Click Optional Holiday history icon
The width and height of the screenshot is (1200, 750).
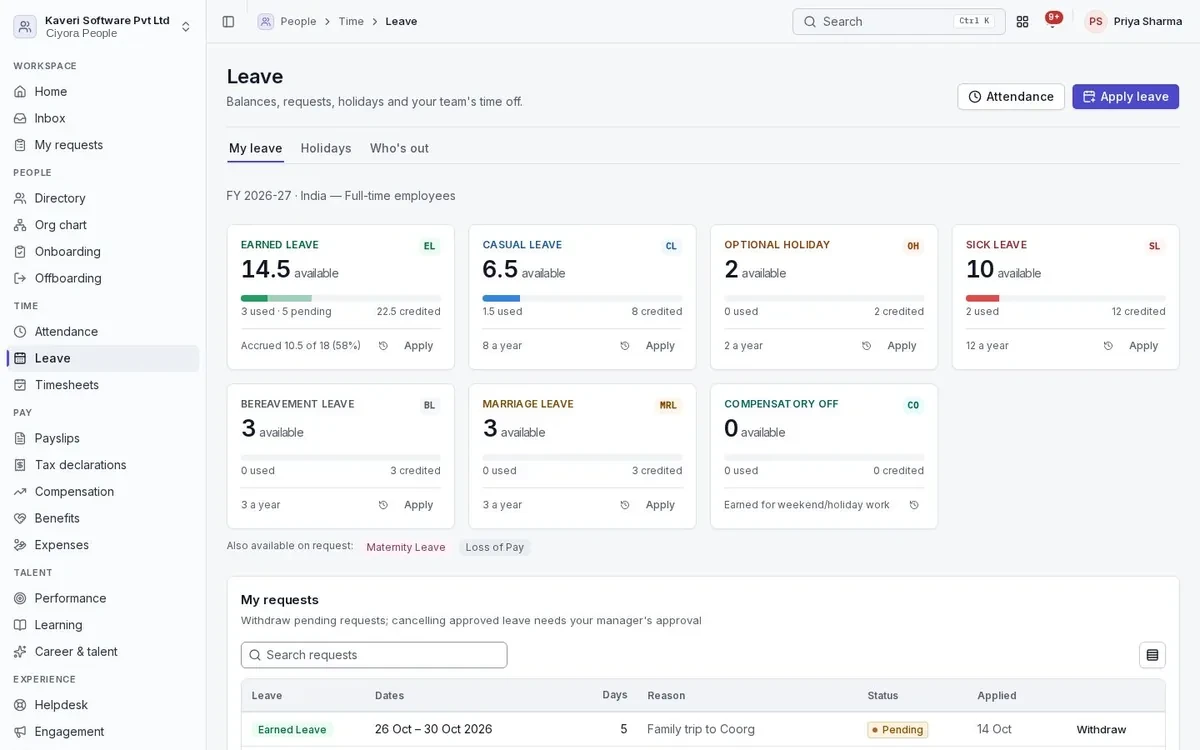(x=867, y=346)
